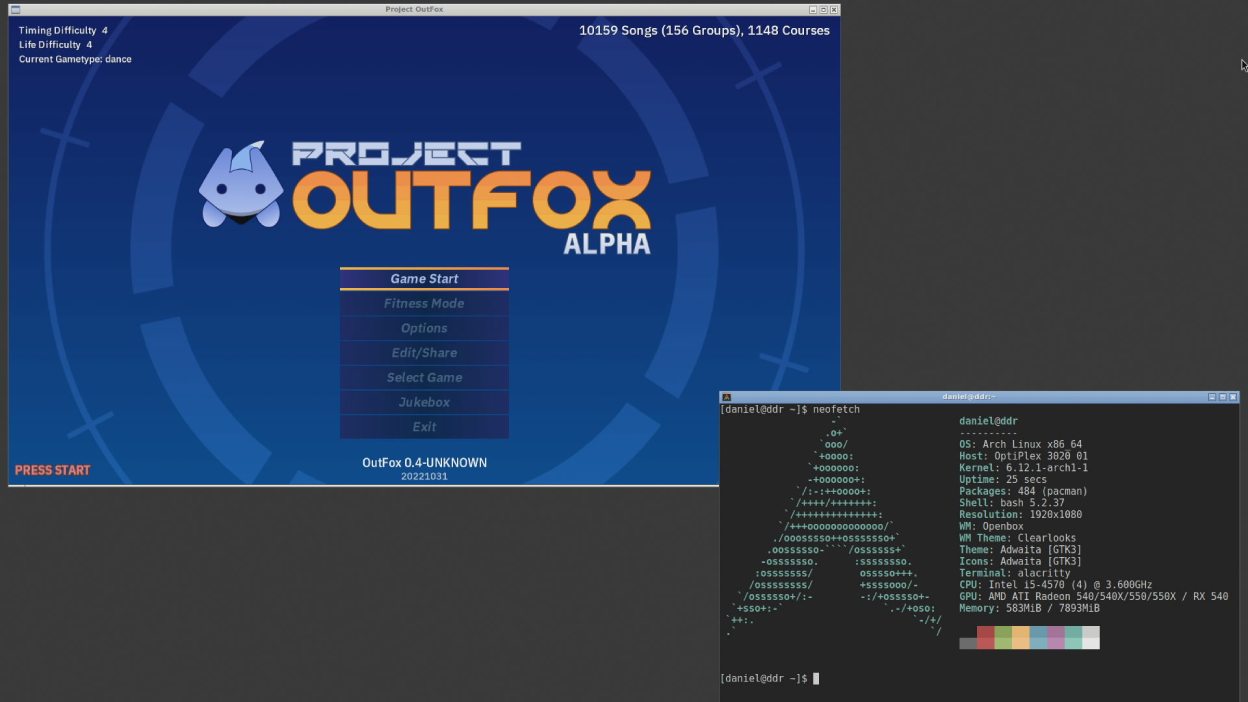Image resolution: width=1248 pixels, height=702 pixels.
Task: Click the Host: OptiPlex 3020 line
Action: coord(1023,456)
